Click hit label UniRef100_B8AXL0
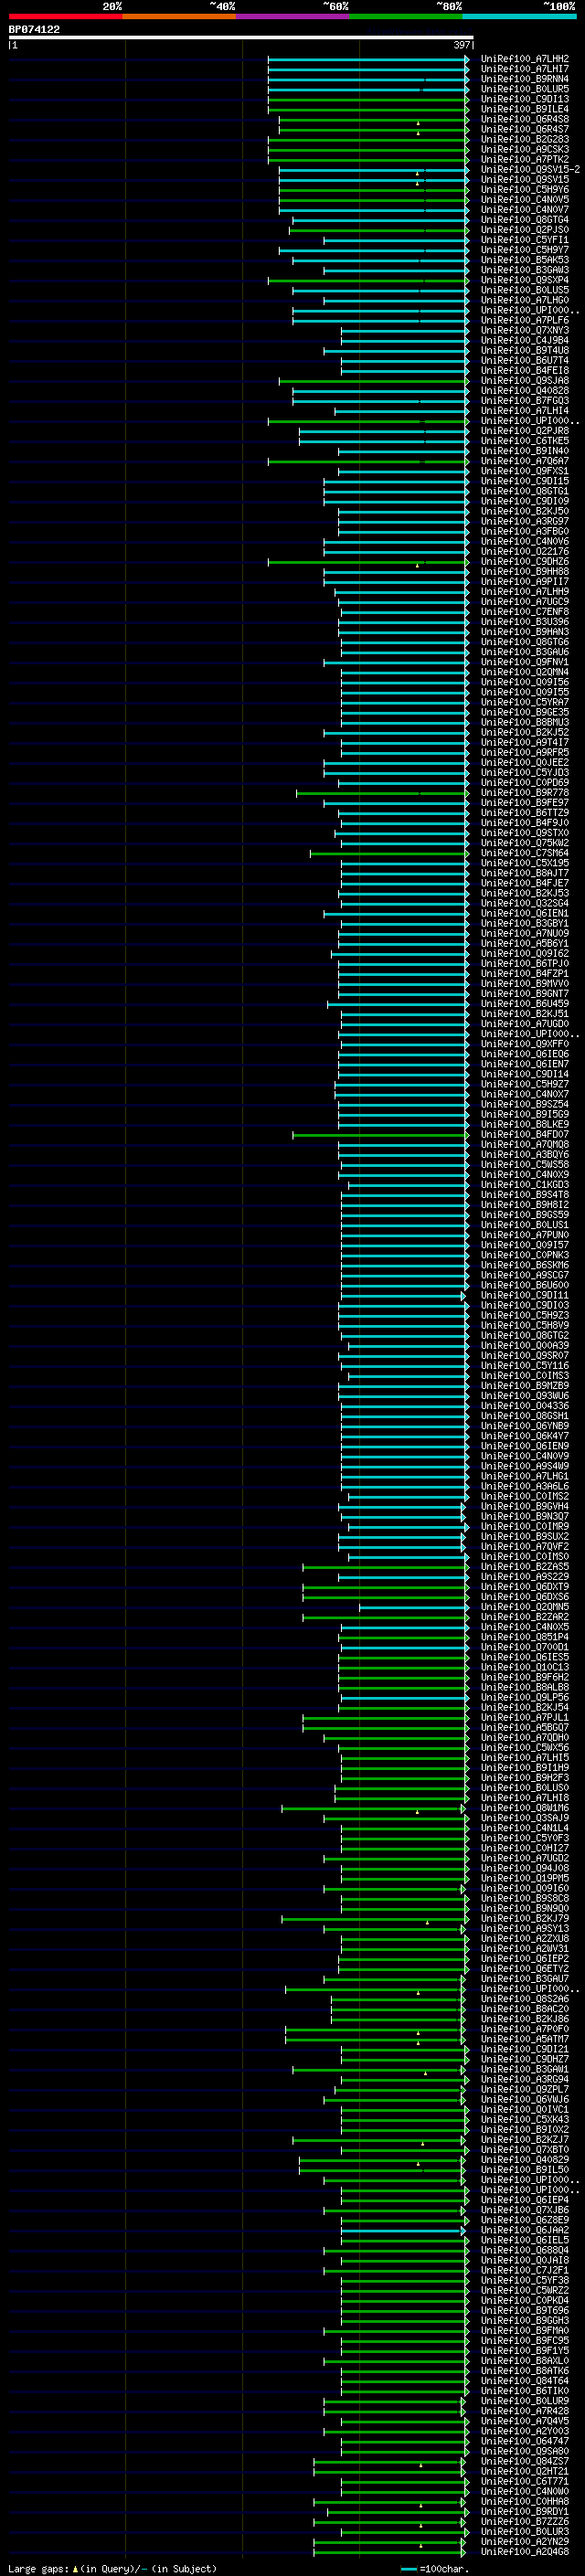The image size is (585, 2576). pos(525,2361)
